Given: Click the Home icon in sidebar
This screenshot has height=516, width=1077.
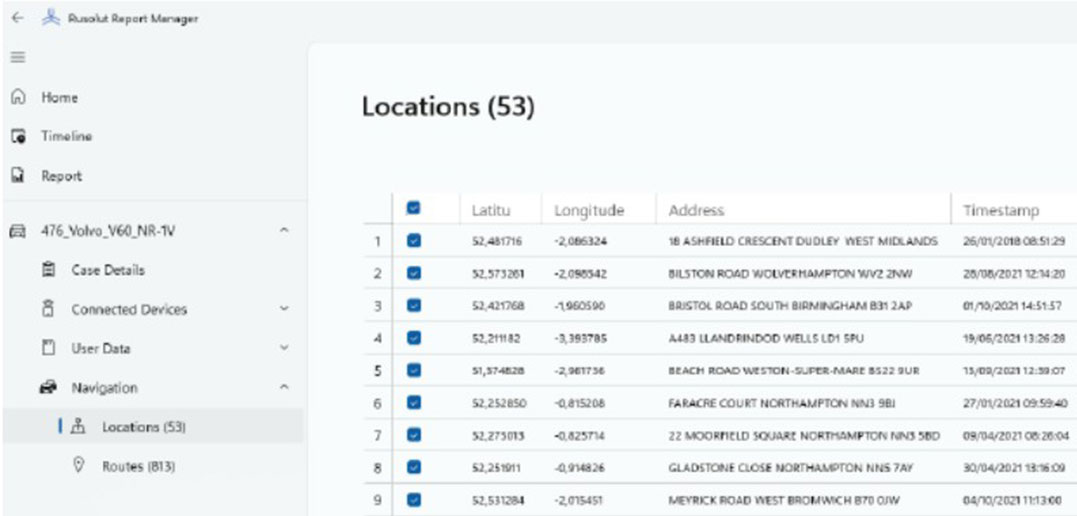Looking at the screenshot, I should [x=17, y=98].
